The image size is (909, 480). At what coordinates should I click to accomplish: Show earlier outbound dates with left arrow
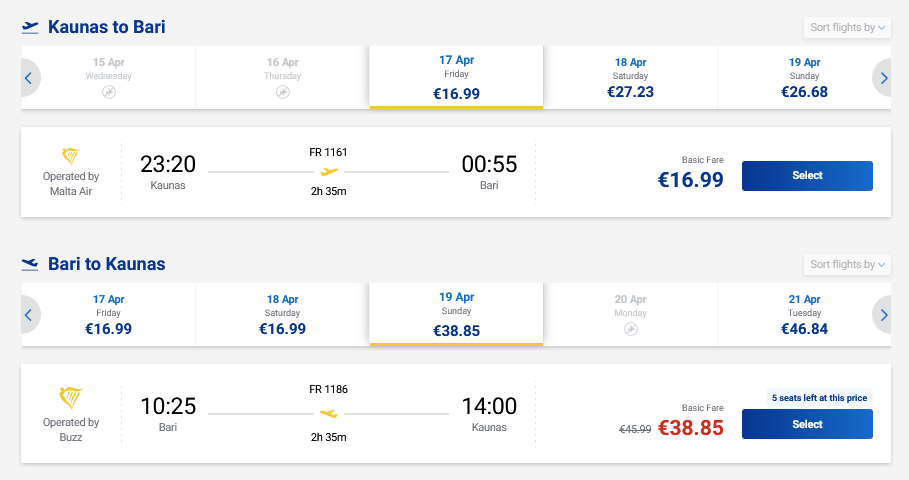(29, 78)
